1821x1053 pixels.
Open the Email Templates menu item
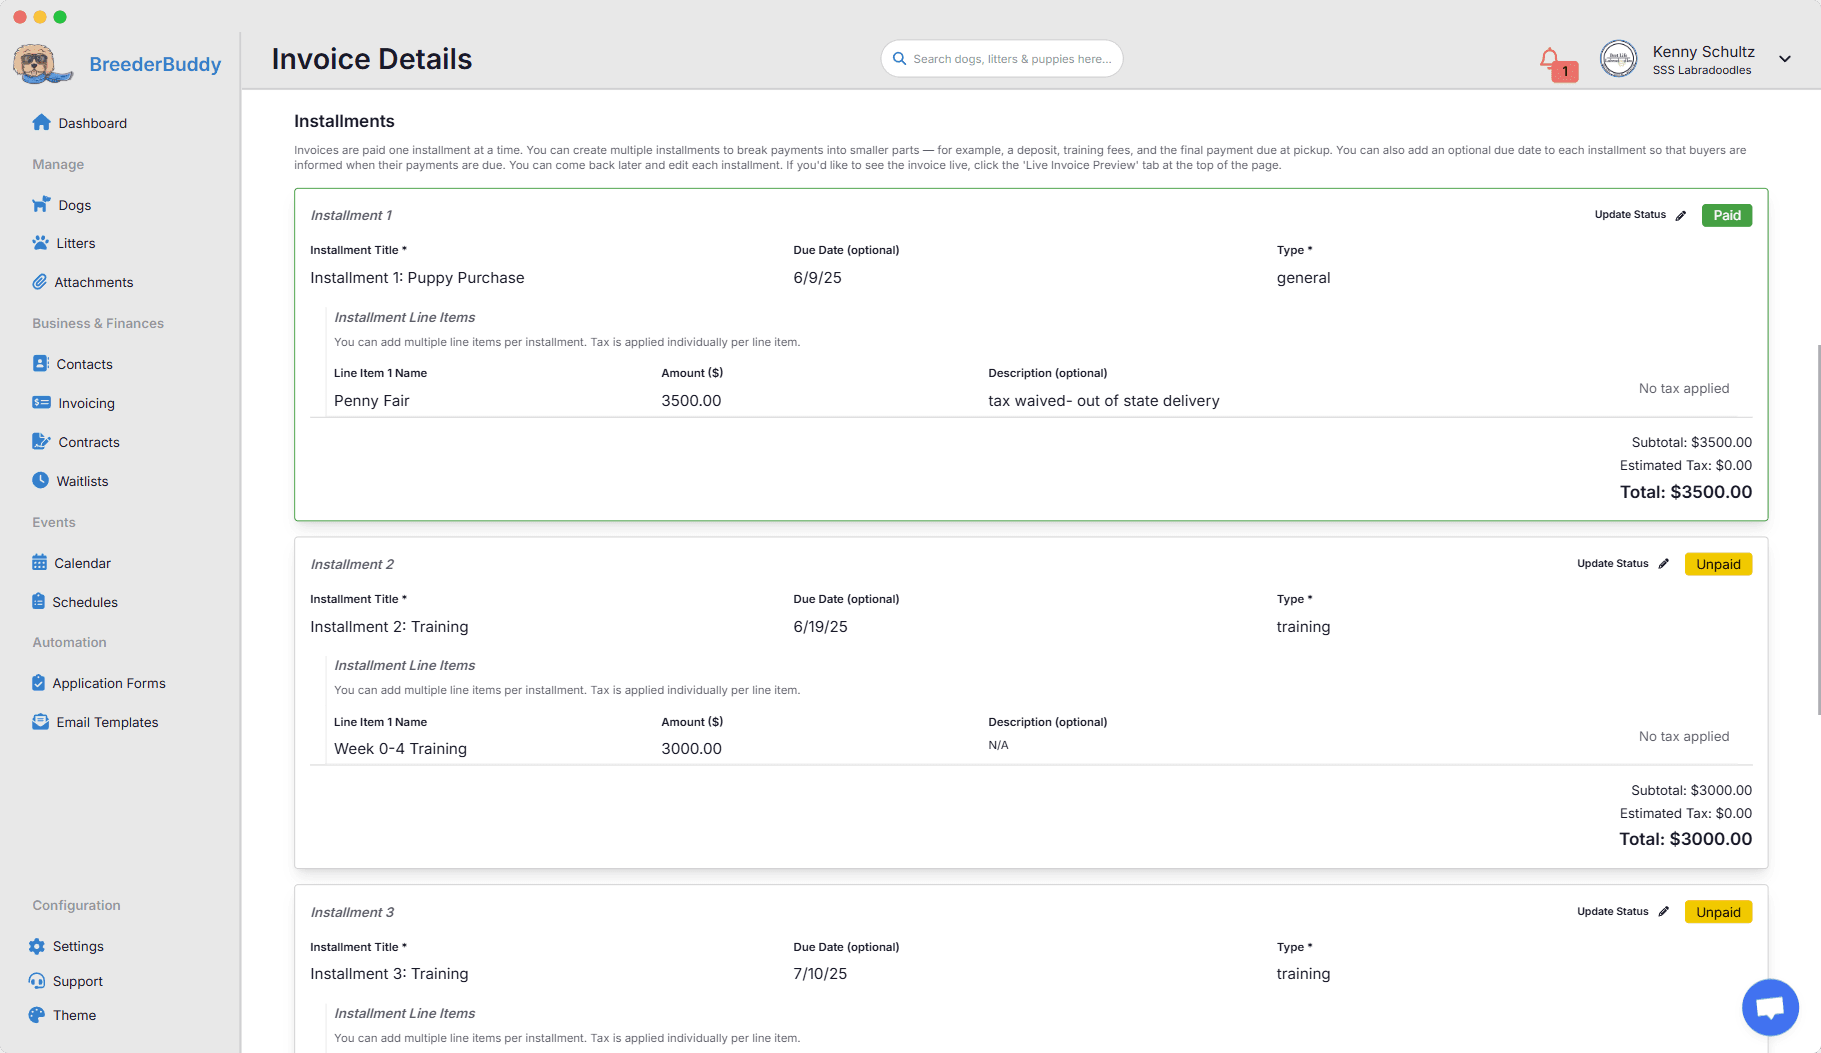pos(95,722)
